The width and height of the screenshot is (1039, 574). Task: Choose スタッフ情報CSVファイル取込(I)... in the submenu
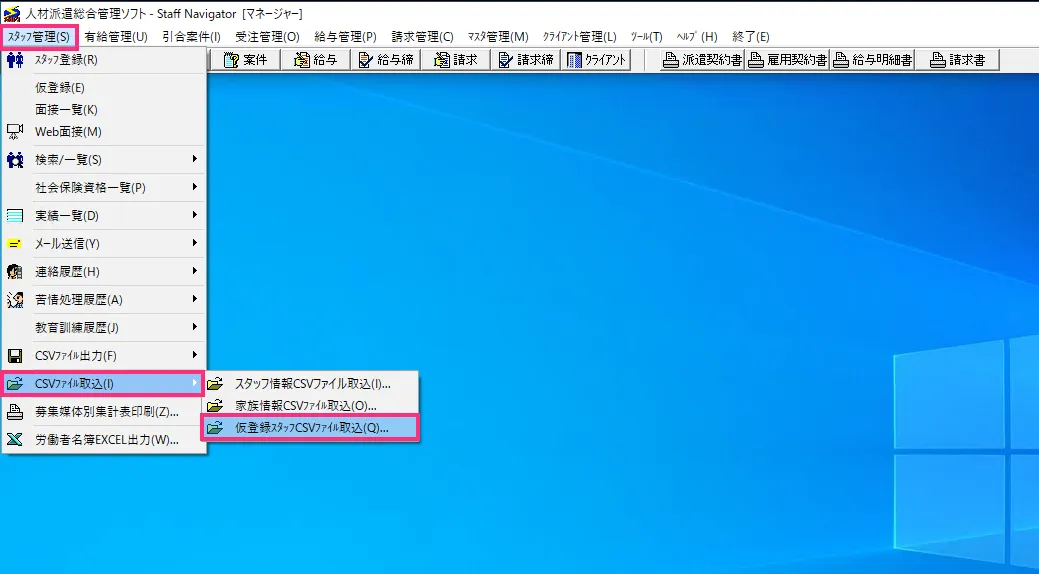tap(309, 384)
